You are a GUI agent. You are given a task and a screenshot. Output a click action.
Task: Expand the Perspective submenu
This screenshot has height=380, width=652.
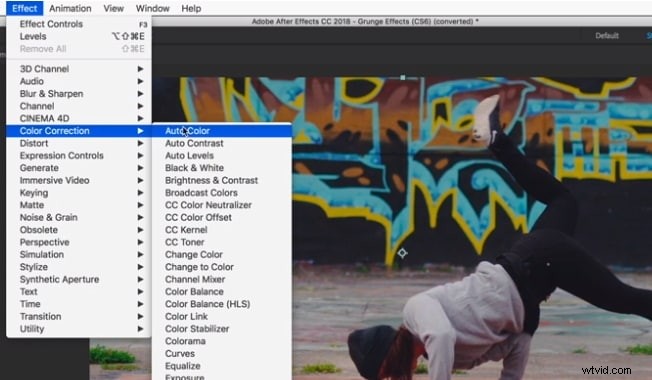click(79, 242)
